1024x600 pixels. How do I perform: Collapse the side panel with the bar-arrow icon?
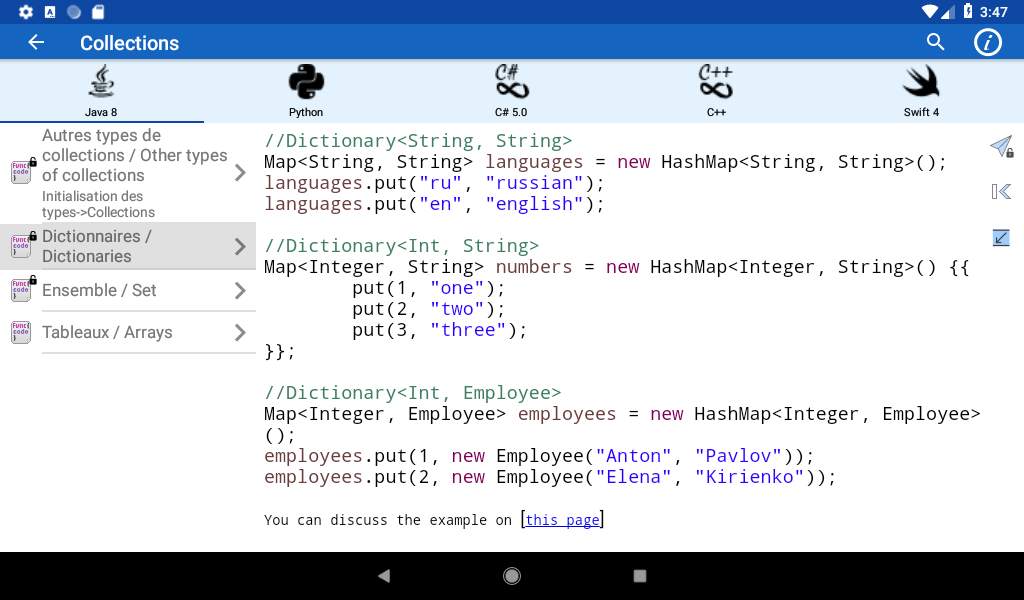[1001, 192]
